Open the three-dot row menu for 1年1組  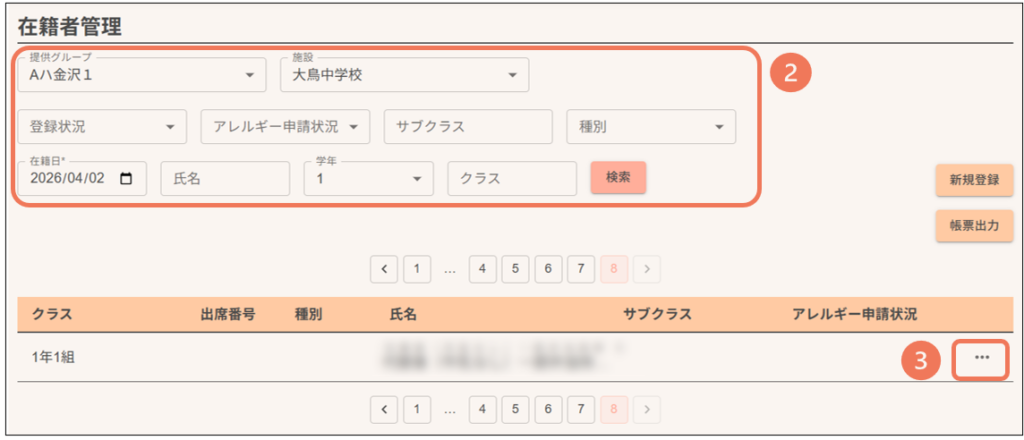click(x=980, y=359)
